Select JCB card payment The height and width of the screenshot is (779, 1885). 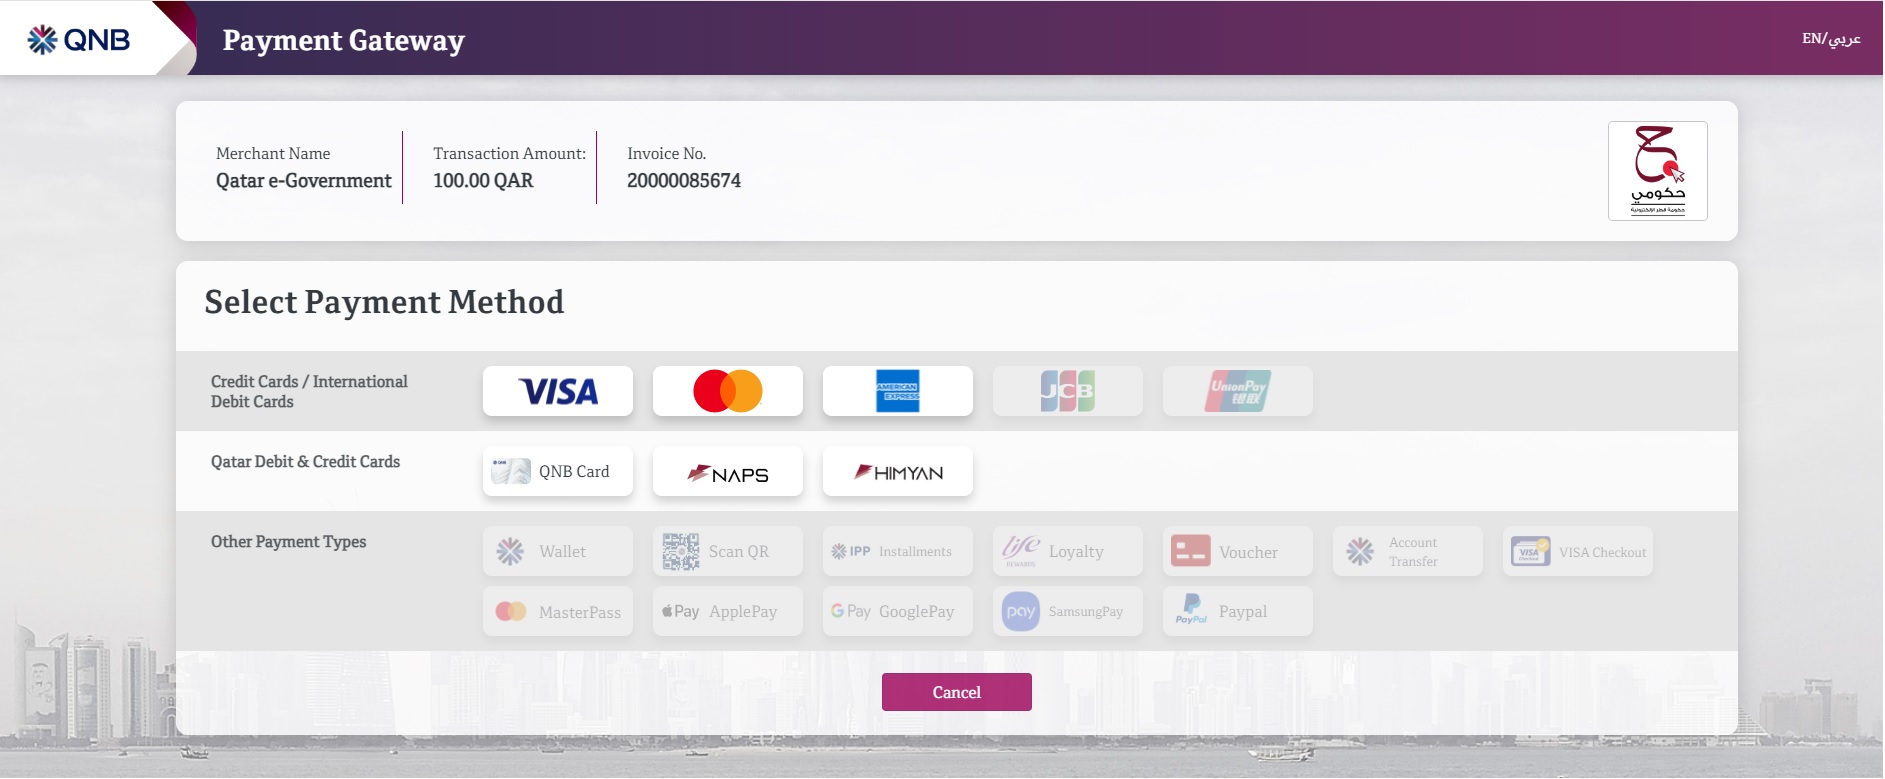click(x=1067, y=391)
